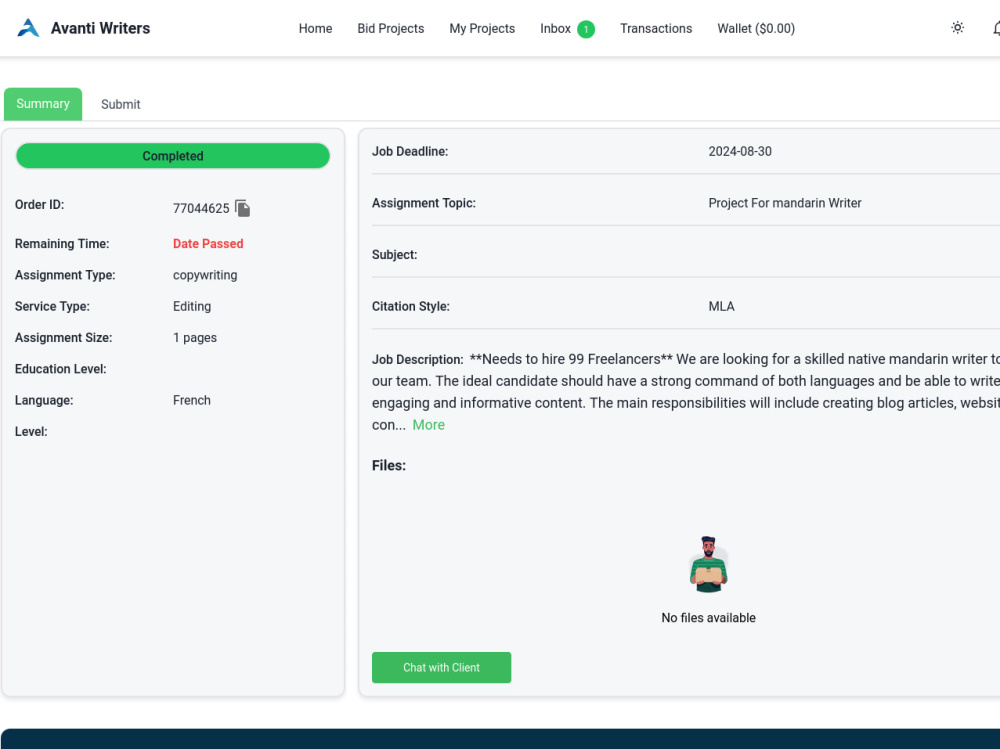This screenshot has height=749, width=1000.
Task: Click the Chat with Client button
Action: point(441,667)
